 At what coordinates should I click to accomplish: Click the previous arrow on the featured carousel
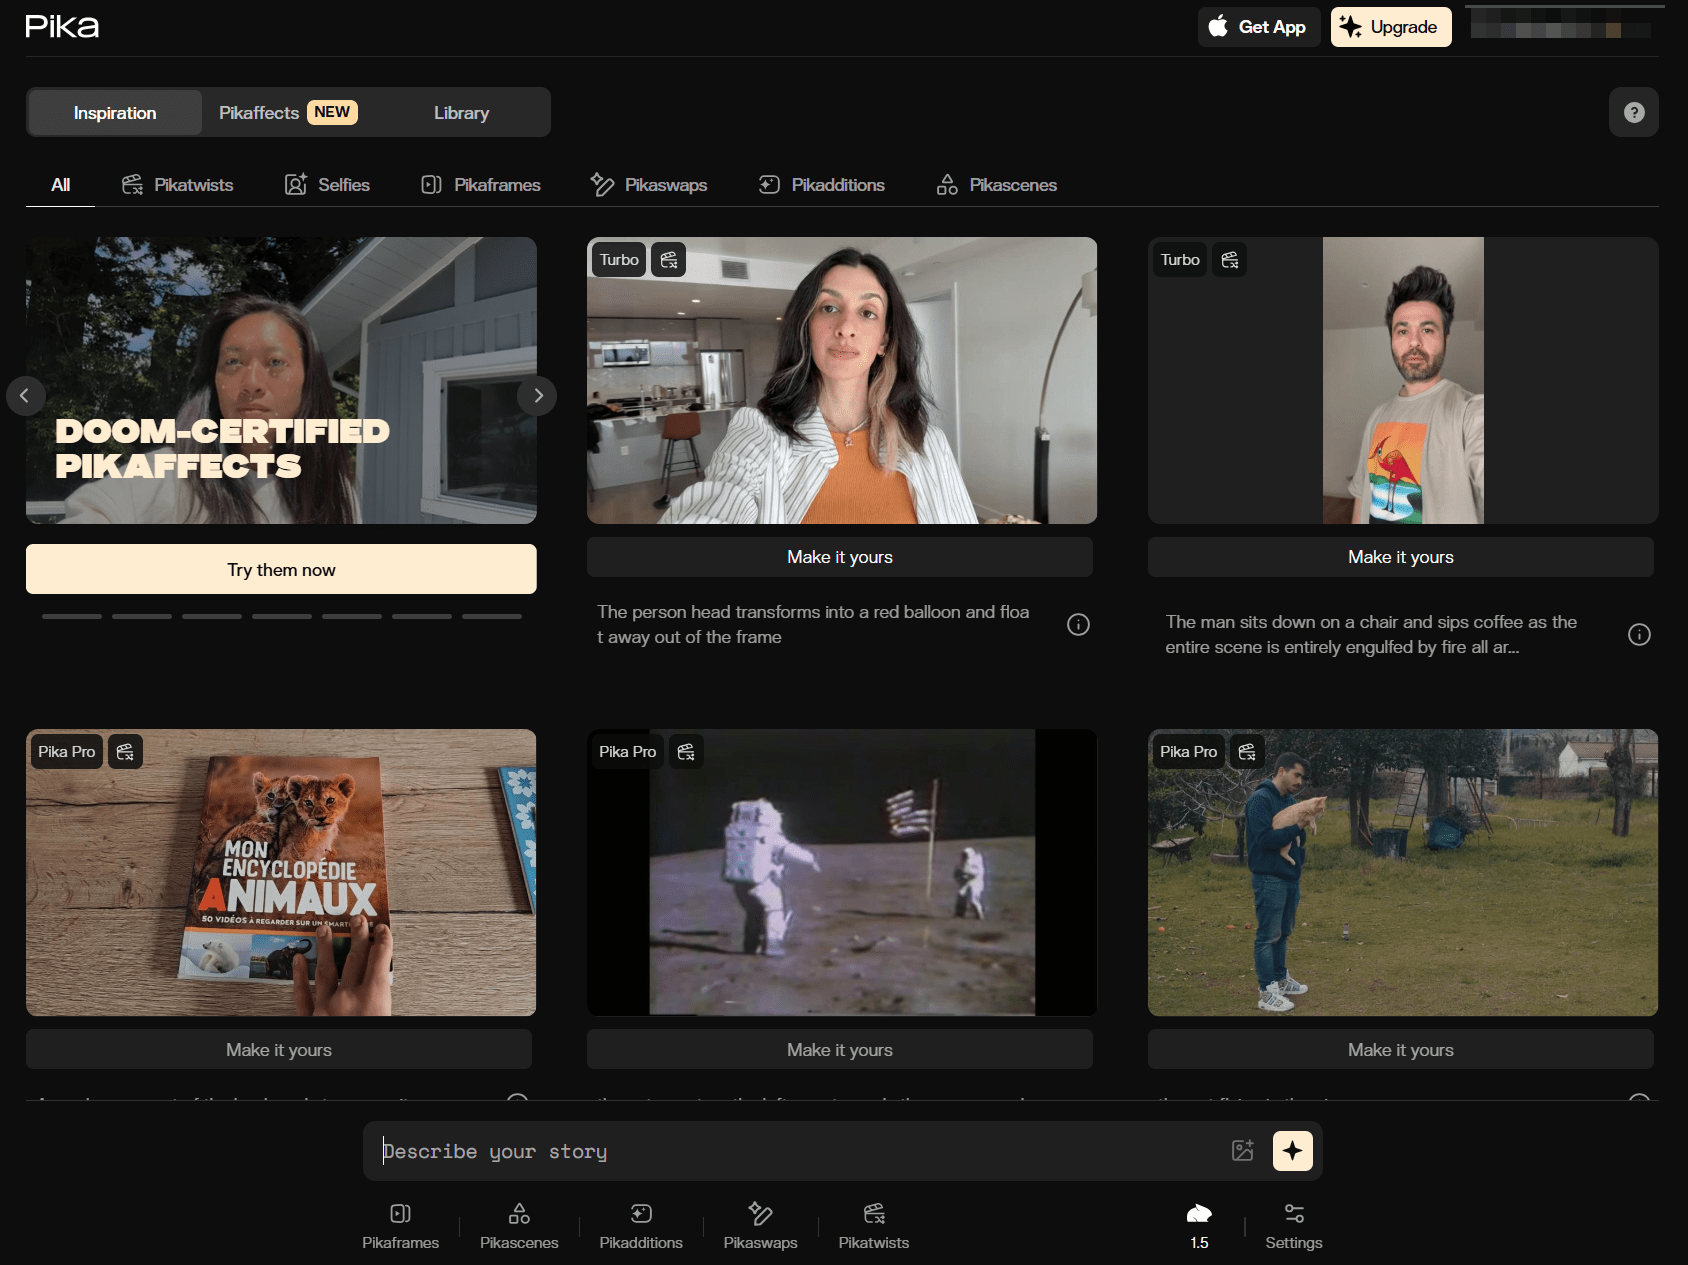click(x=26, y=395)
